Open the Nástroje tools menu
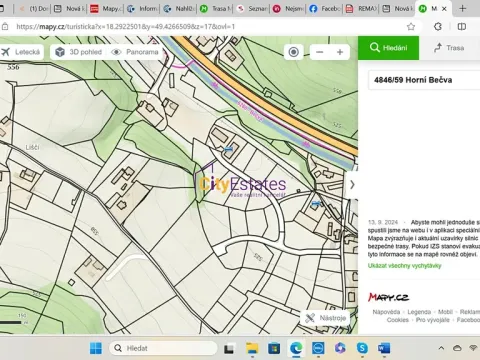 click(325, 318)
